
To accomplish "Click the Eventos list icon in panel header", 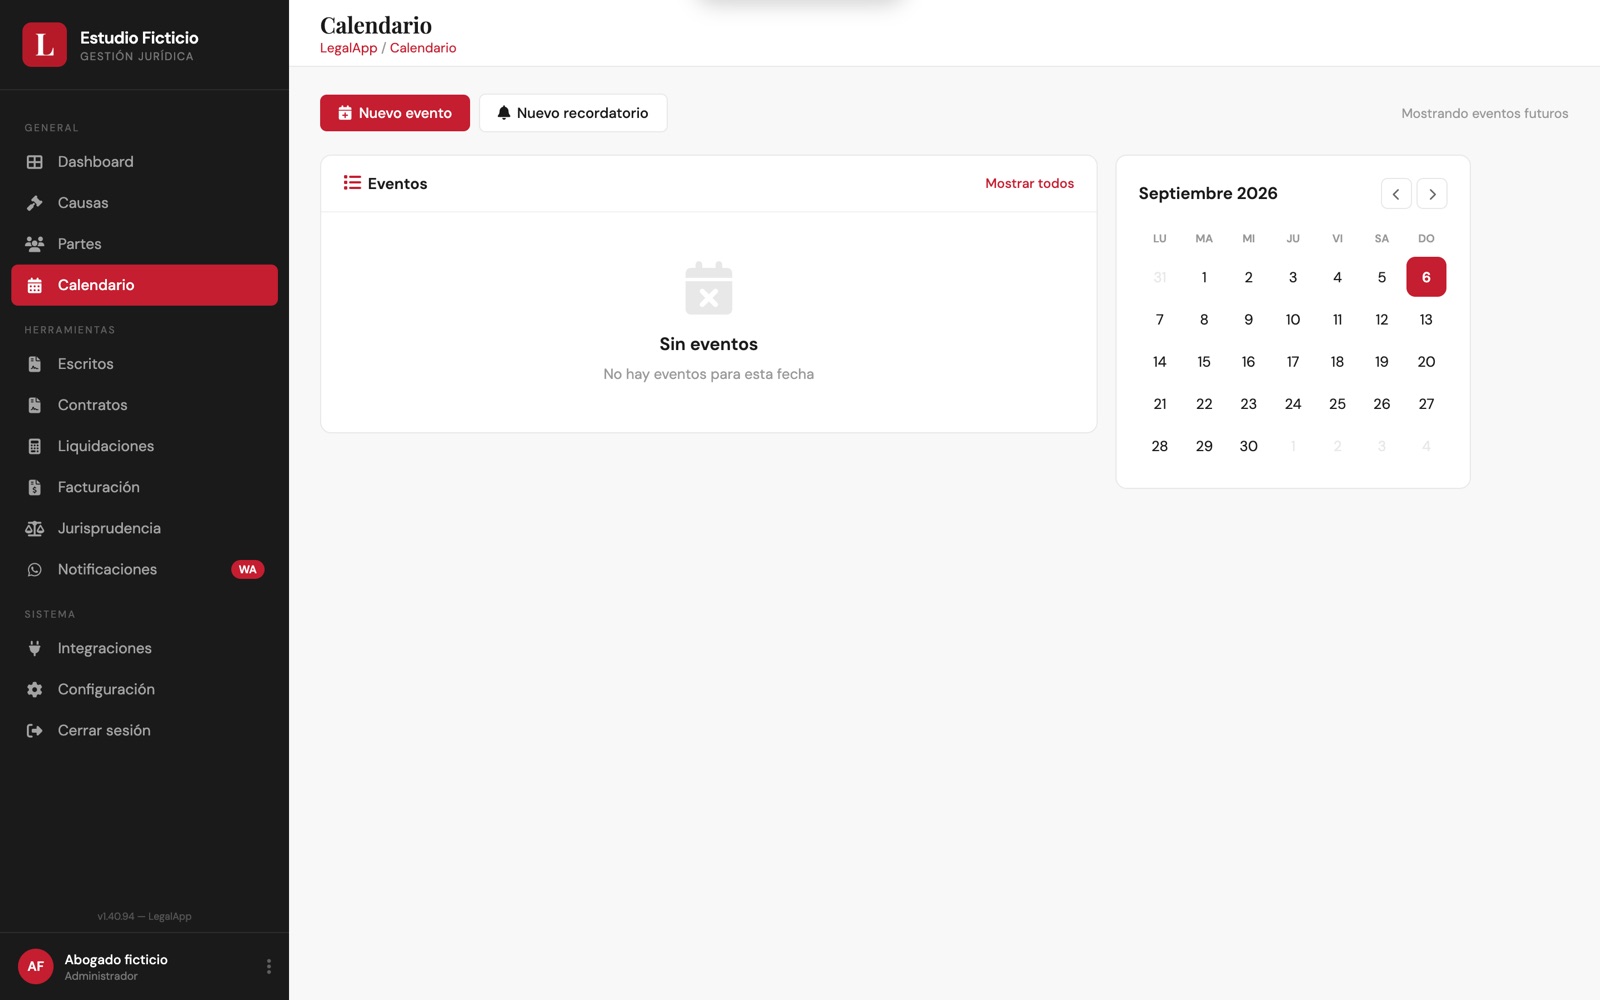I will 352,183.
